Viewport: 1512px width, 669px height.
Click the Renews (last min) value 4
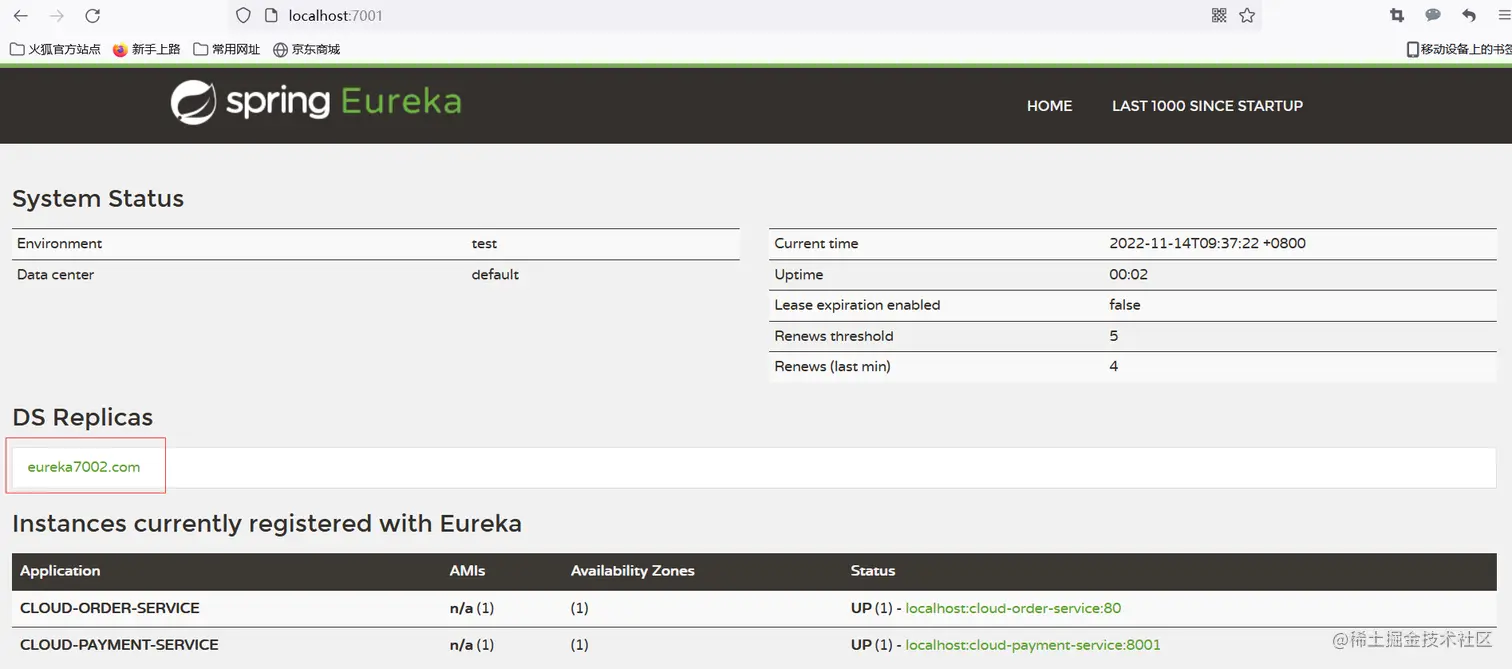tap(1114, 367)
